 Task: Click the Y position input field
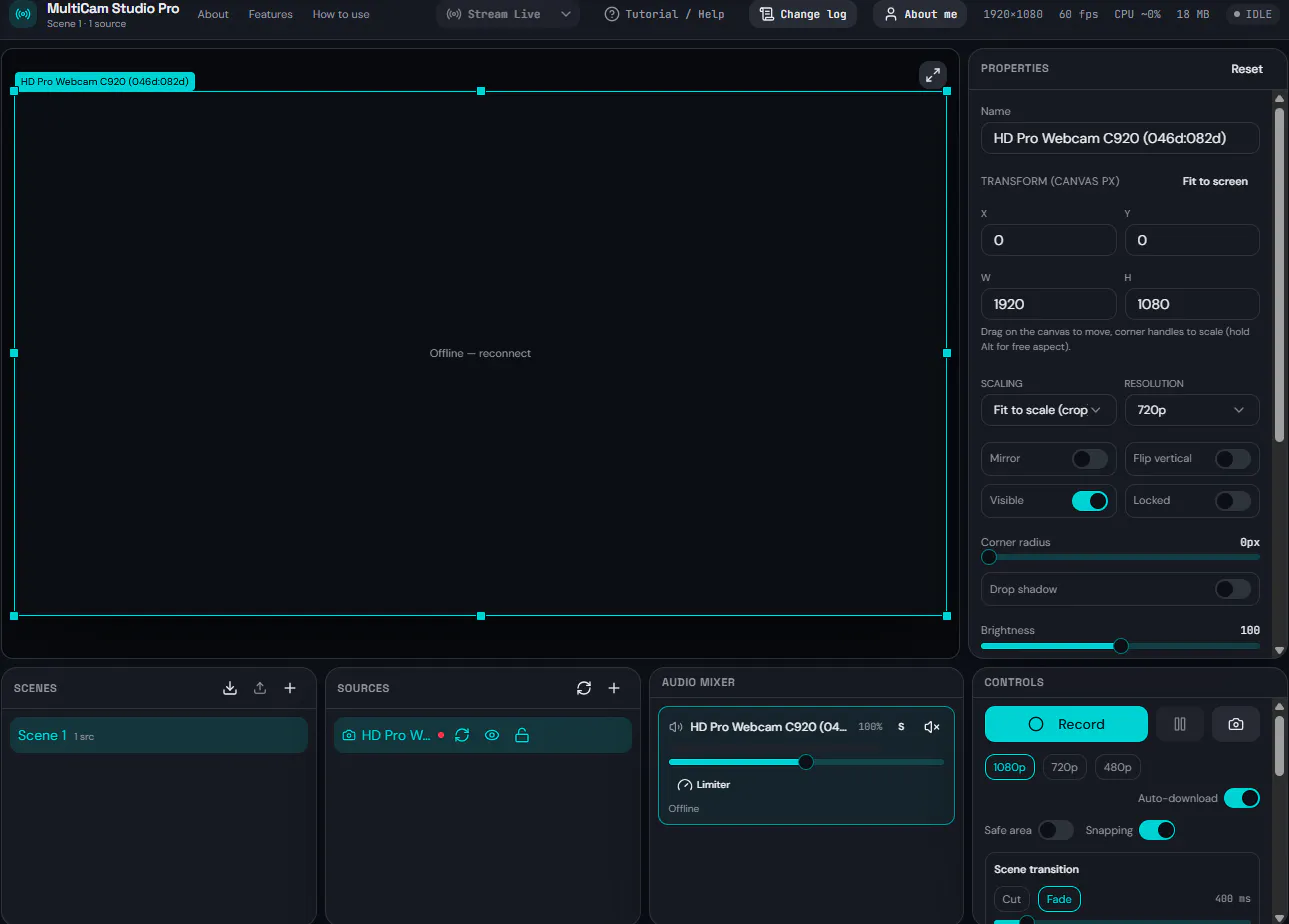1192,240
